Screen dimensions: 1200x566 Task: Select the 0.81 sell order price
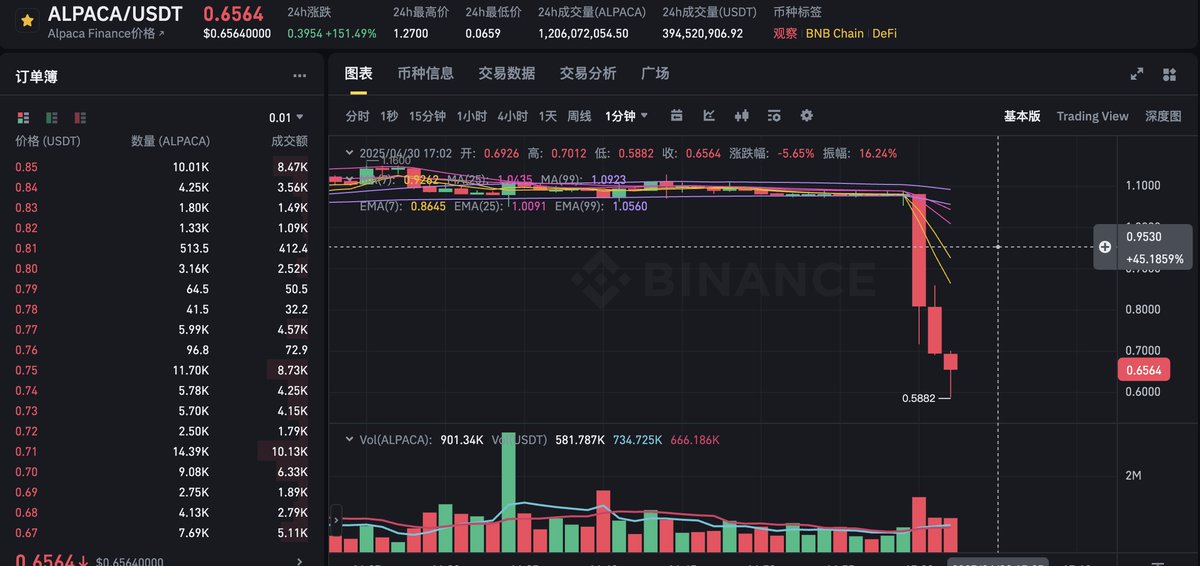(26, 248)
